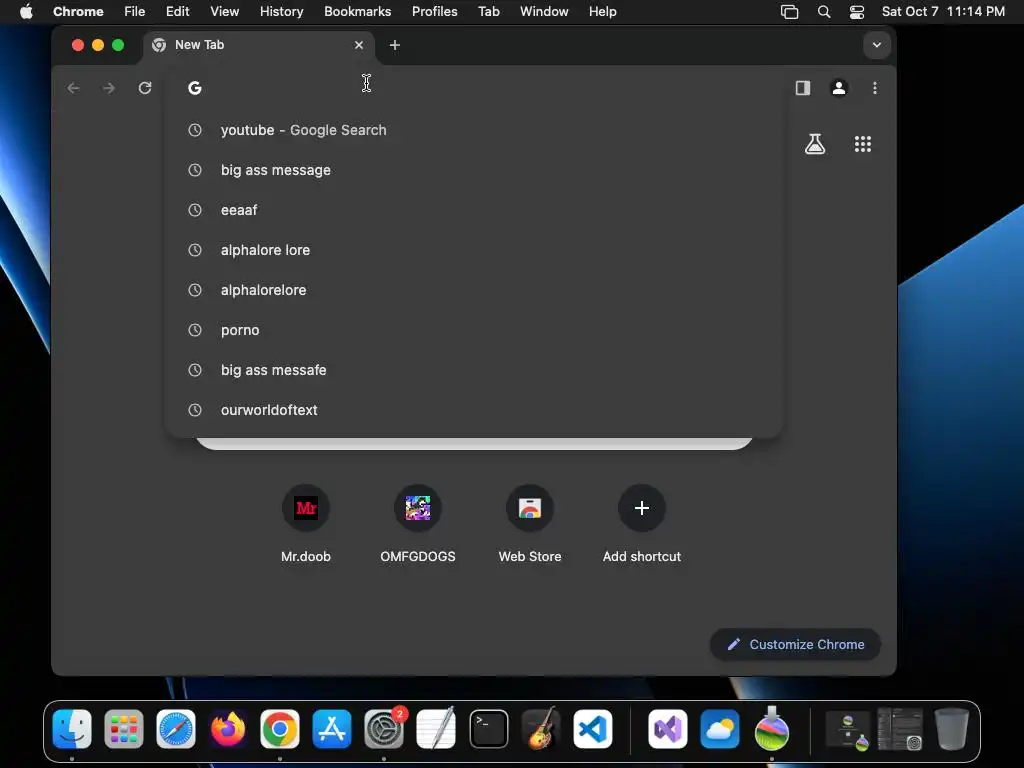The height and width of the screenshot is (768, 1024).
Task: Click the Add shortcut button
Action: (x=642, y=523)
